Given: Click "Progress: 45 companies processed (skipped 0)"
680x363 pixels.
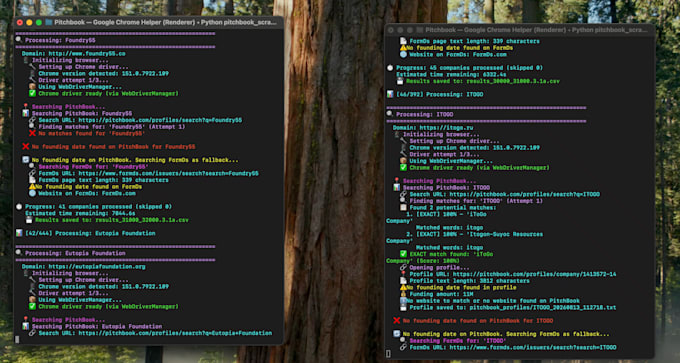Looking at the screenshot, I should (469, 68).
